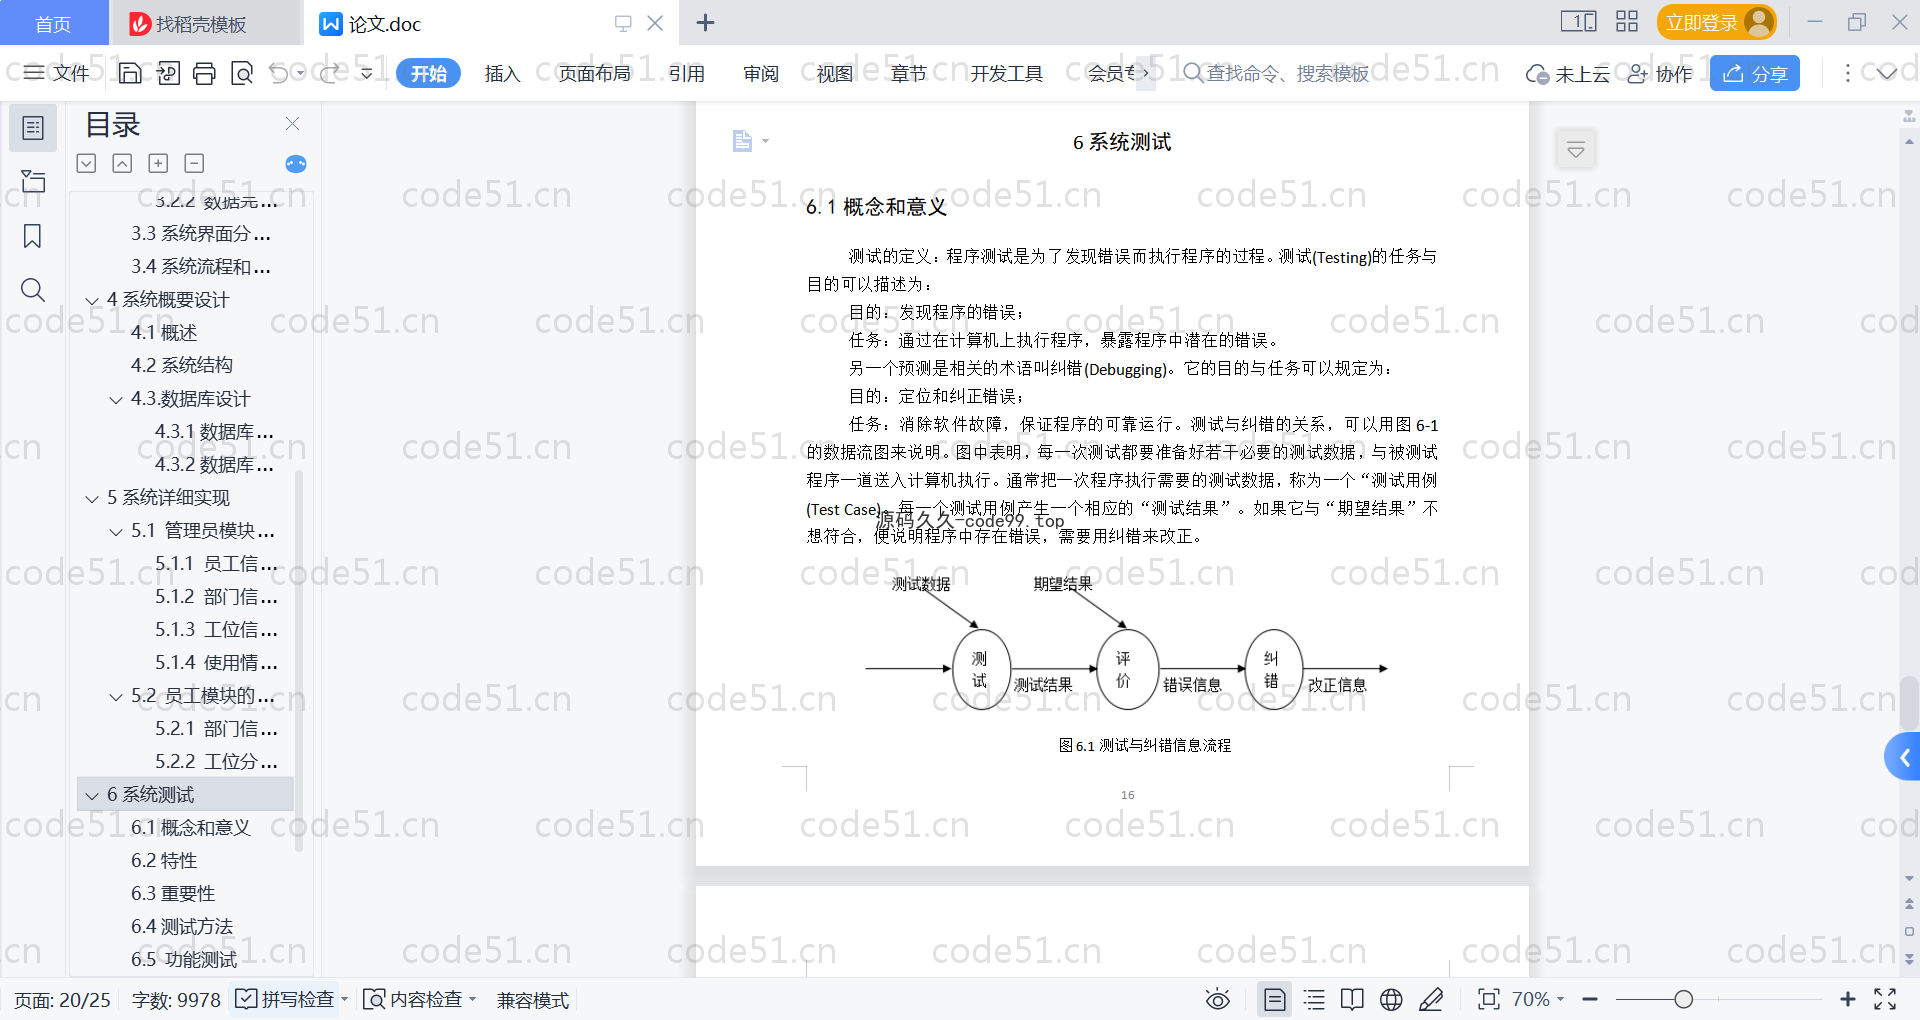
Task: Select the 插入 ribbon tab
Action: [502, 73]
